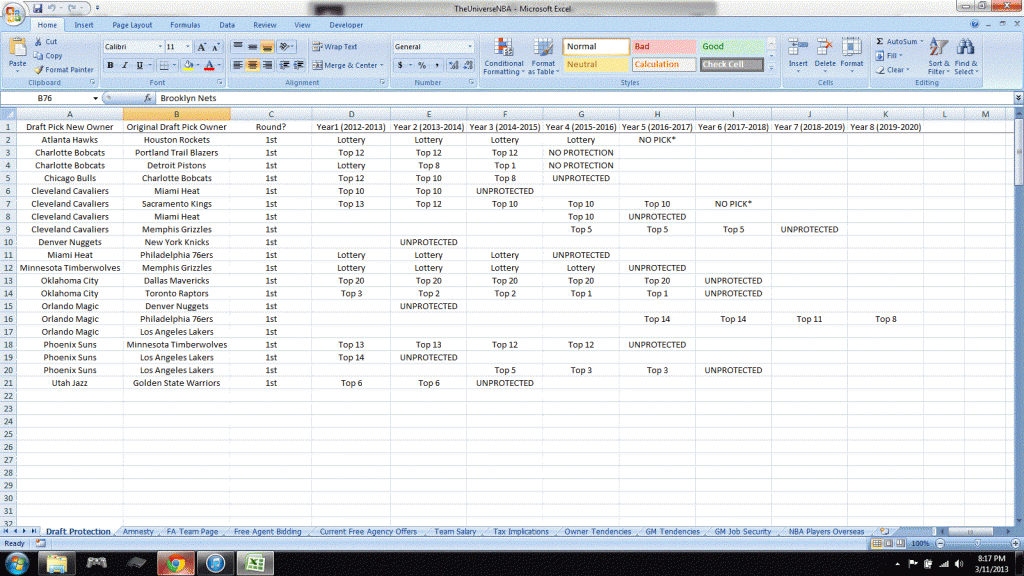Click the Merge & Center button
This screenshot has height=576, width=1024.
point(345,65)
